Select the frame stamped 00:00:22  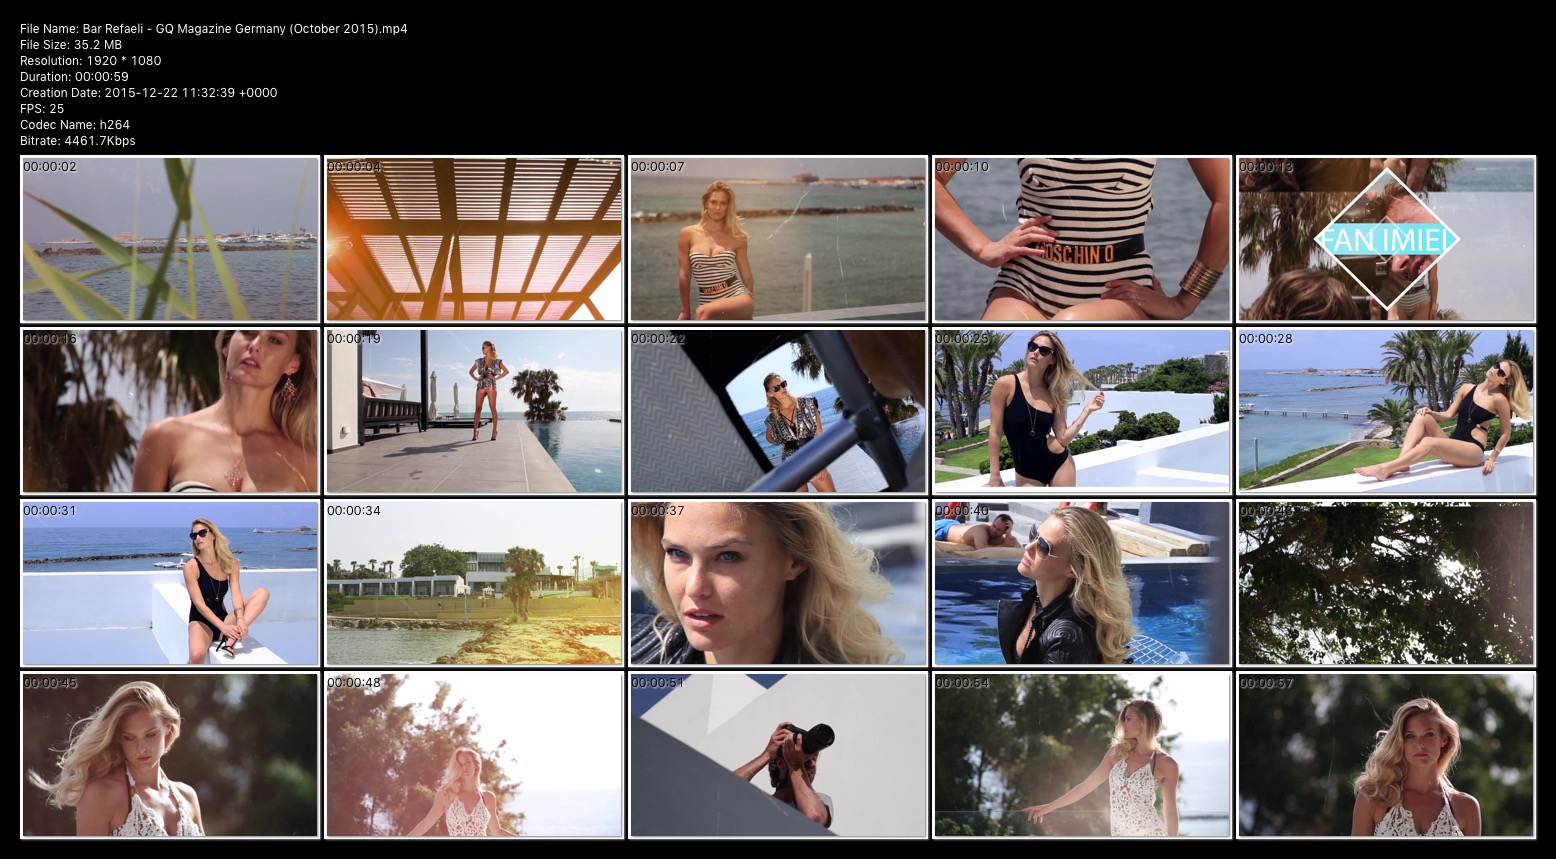[778, 411]
